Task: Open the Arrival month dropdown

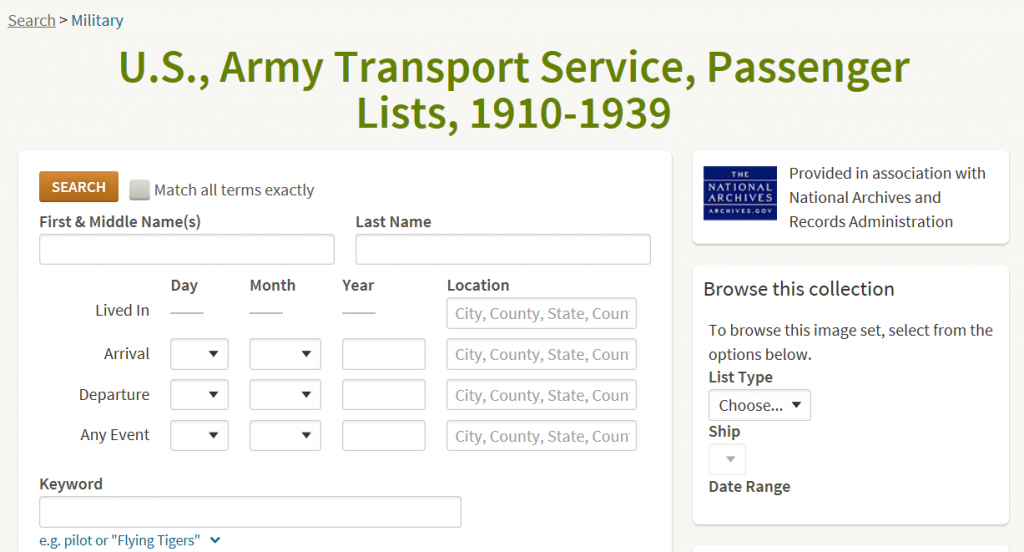Action: [285, 354]
